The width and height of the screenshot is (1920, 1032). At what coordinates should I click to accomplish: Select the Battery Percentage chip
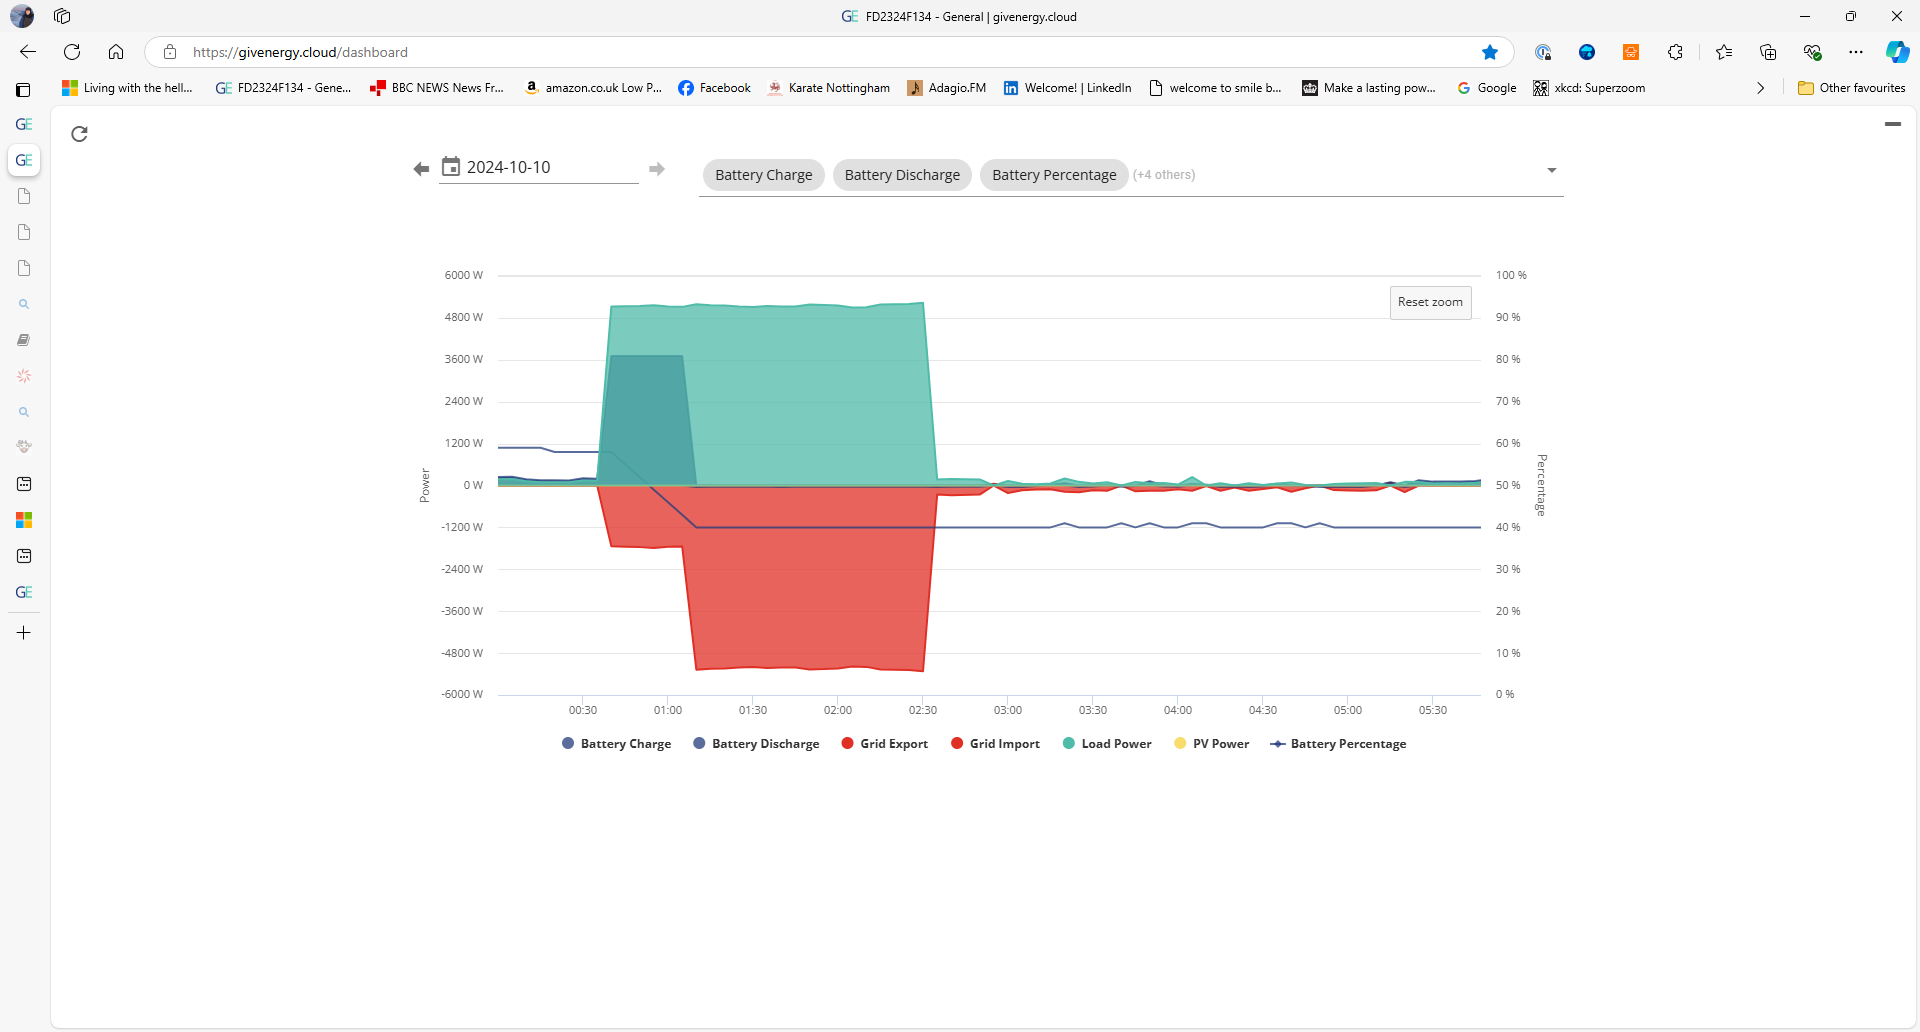click(x=1054, y=175)
